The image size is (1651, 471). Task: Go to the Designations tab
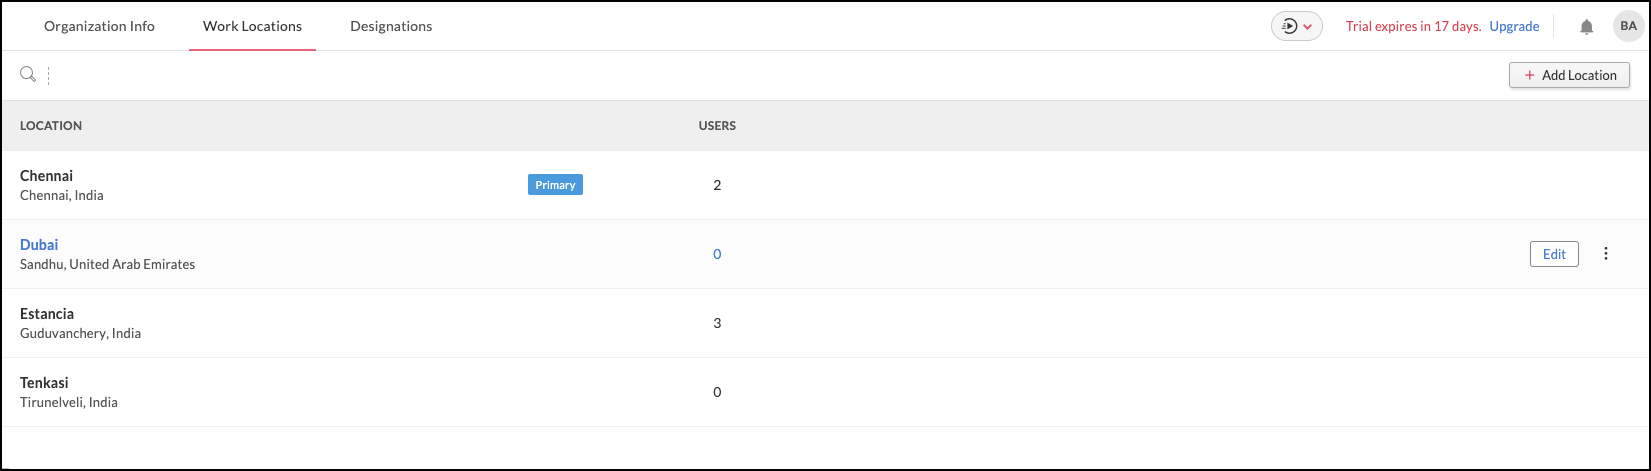click(x=391, y=27)
